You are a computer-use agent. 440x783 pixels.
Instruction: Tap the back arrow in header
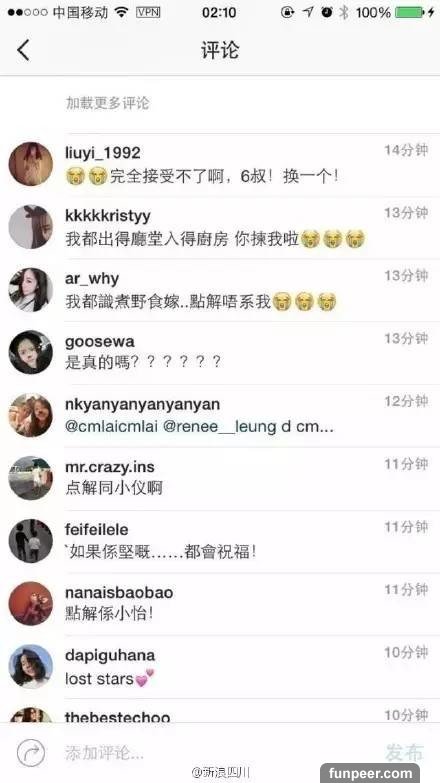tap(23, 50)
